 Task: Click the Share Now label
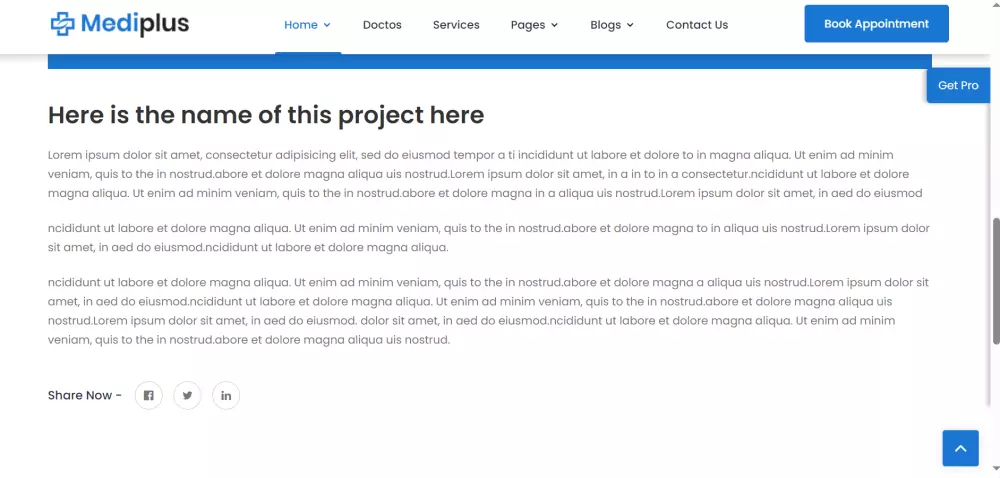85,395
